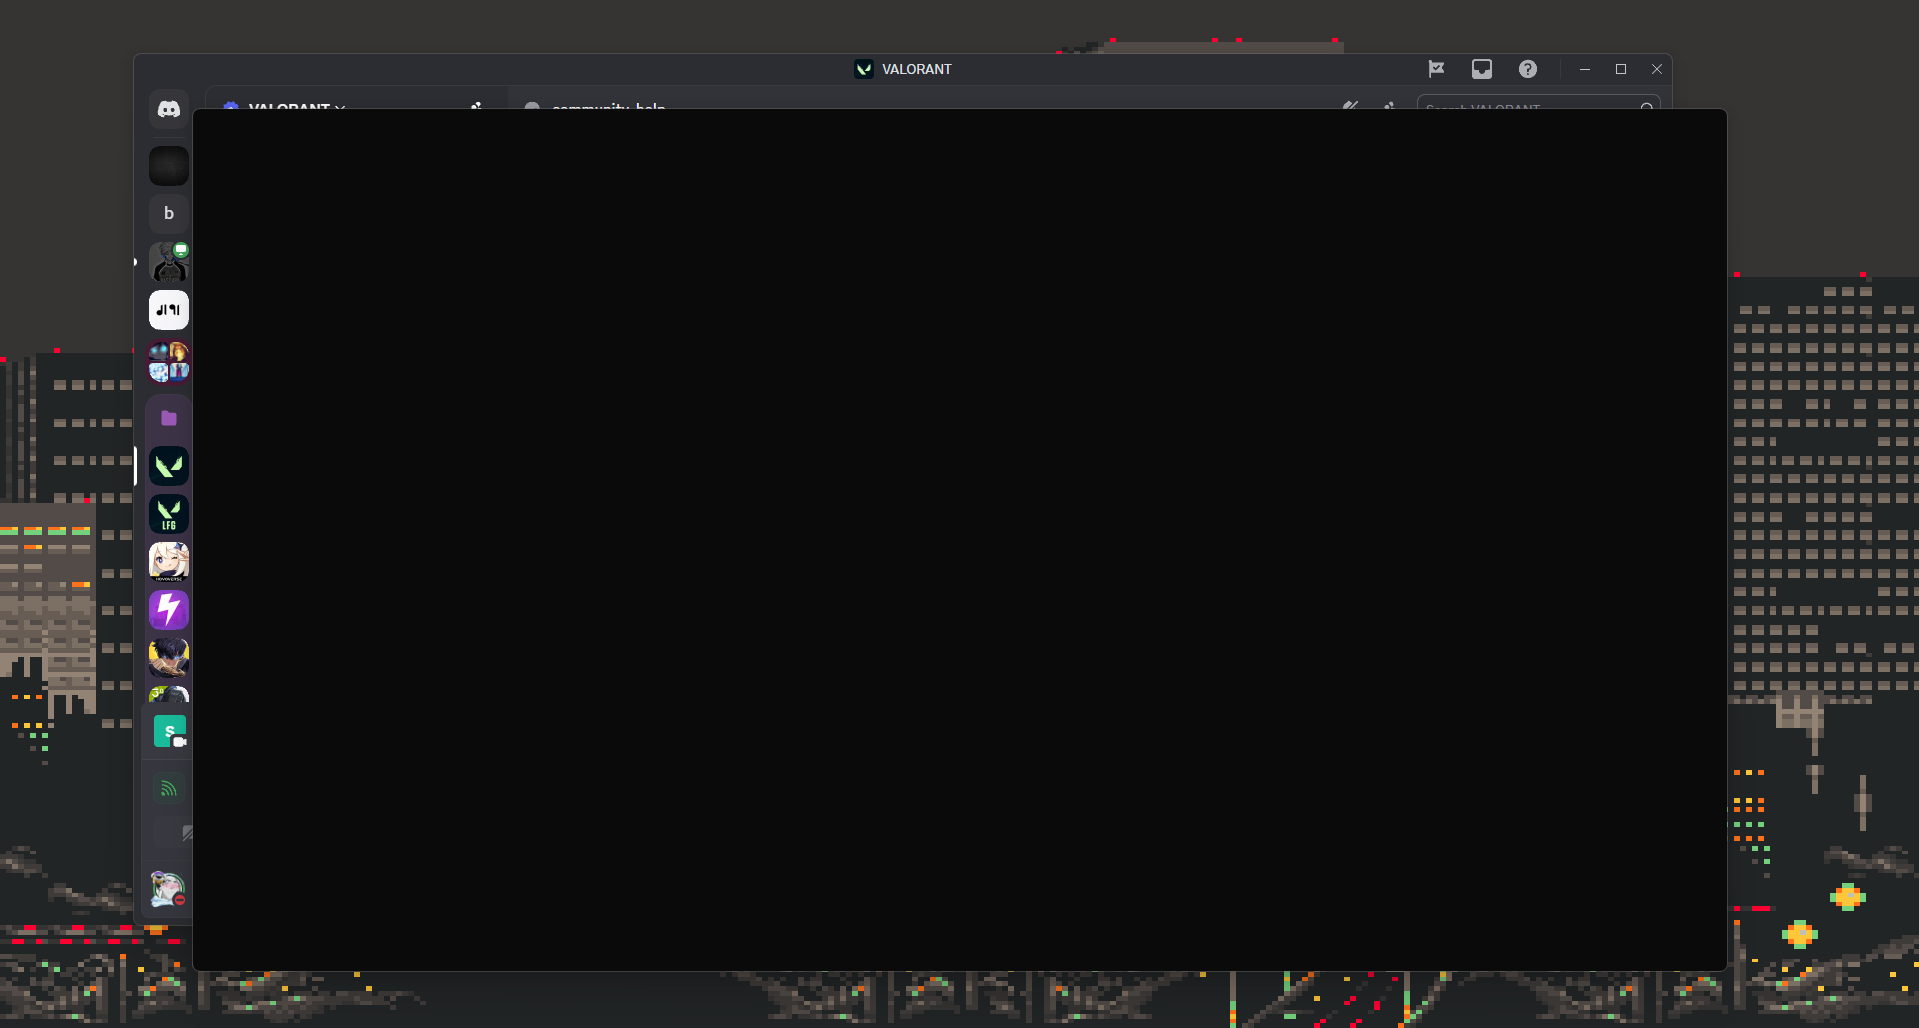This screenshot has width=1919, height=1028.
Task: Open the server labeled "b"
Action: pyautogui.click(x=169, y=214)
